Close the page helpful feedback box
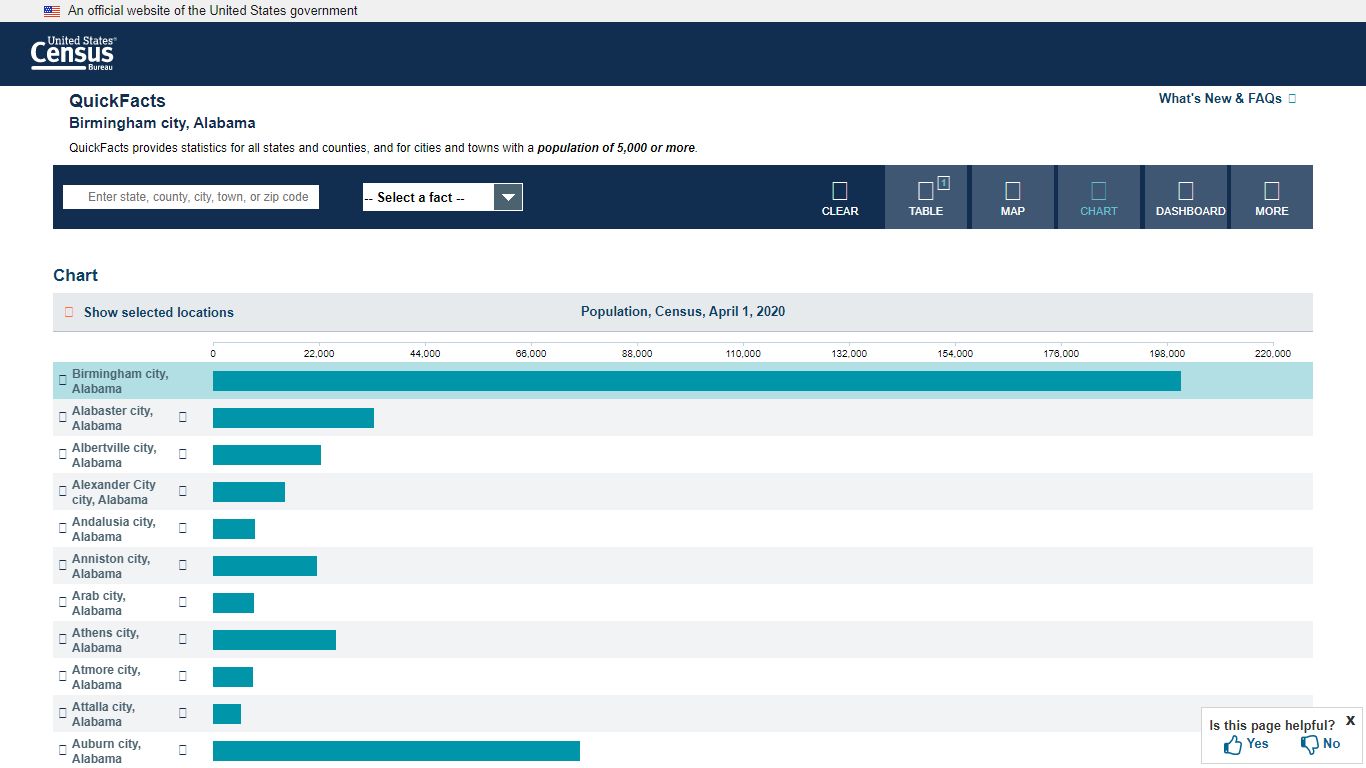1366x768 pixels. click(x=1350, y=720)
